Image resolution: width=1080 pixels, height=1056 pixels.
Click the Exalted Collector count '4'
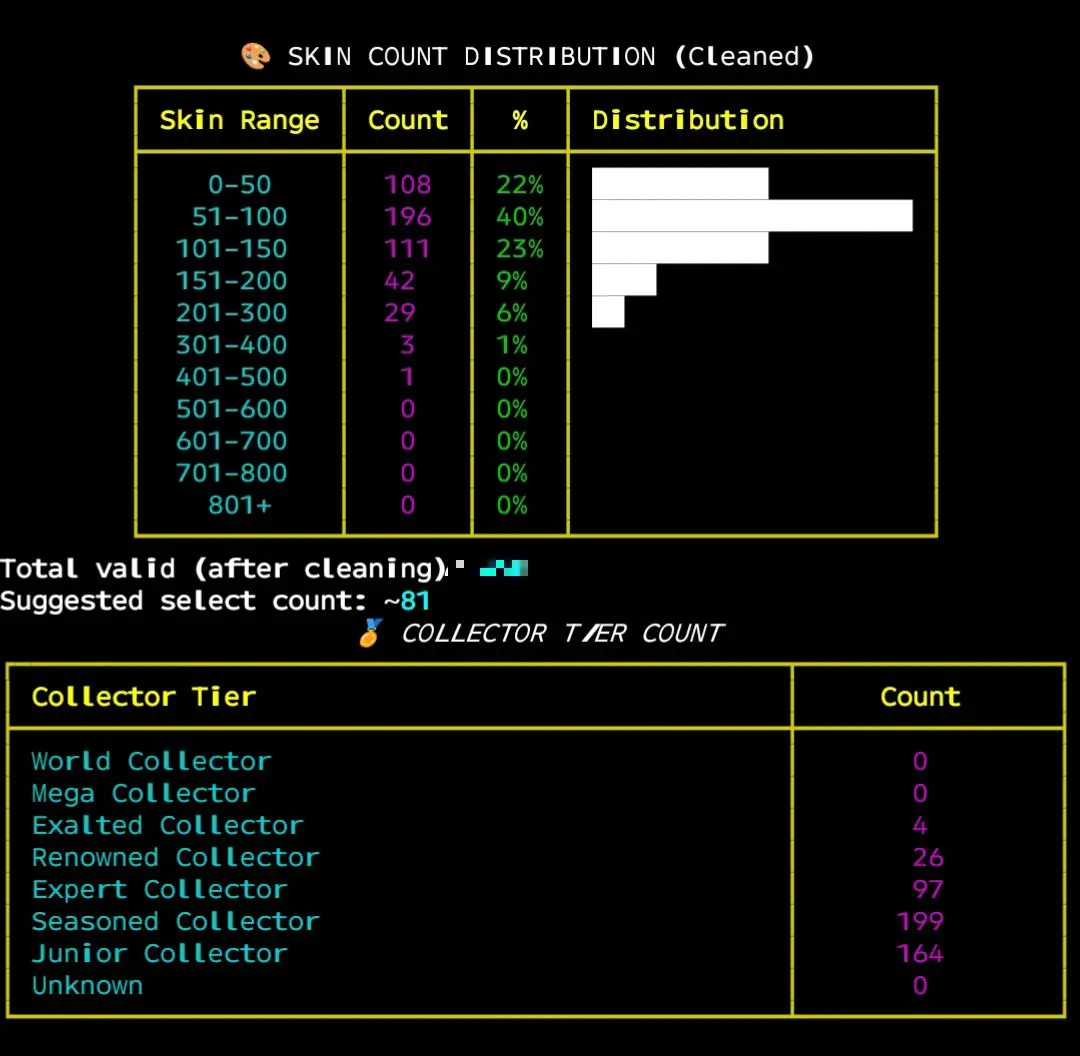tap(920, 825)
